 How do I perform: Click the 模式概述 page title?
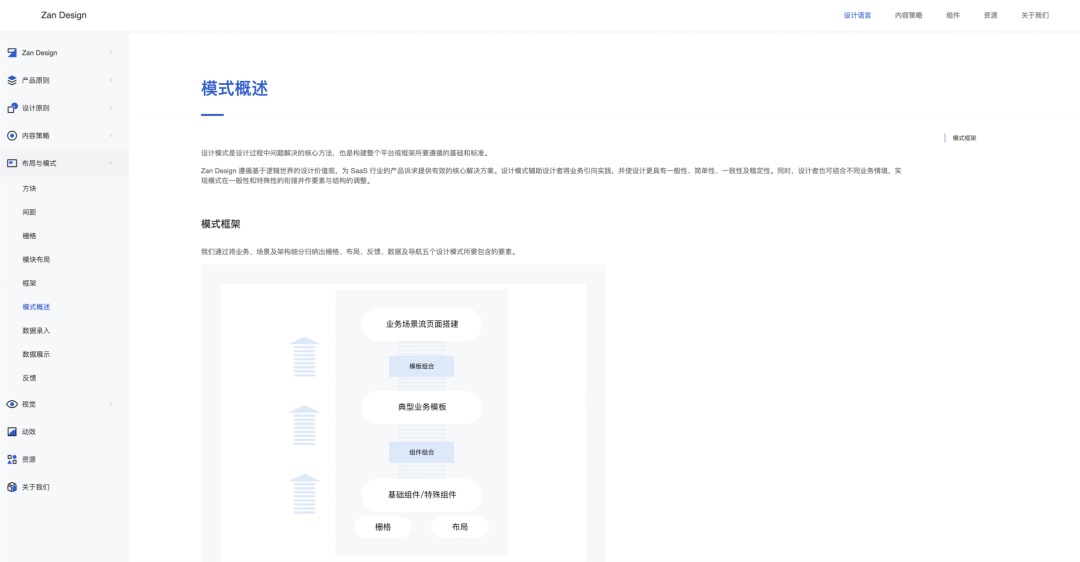tap(234, 88)
